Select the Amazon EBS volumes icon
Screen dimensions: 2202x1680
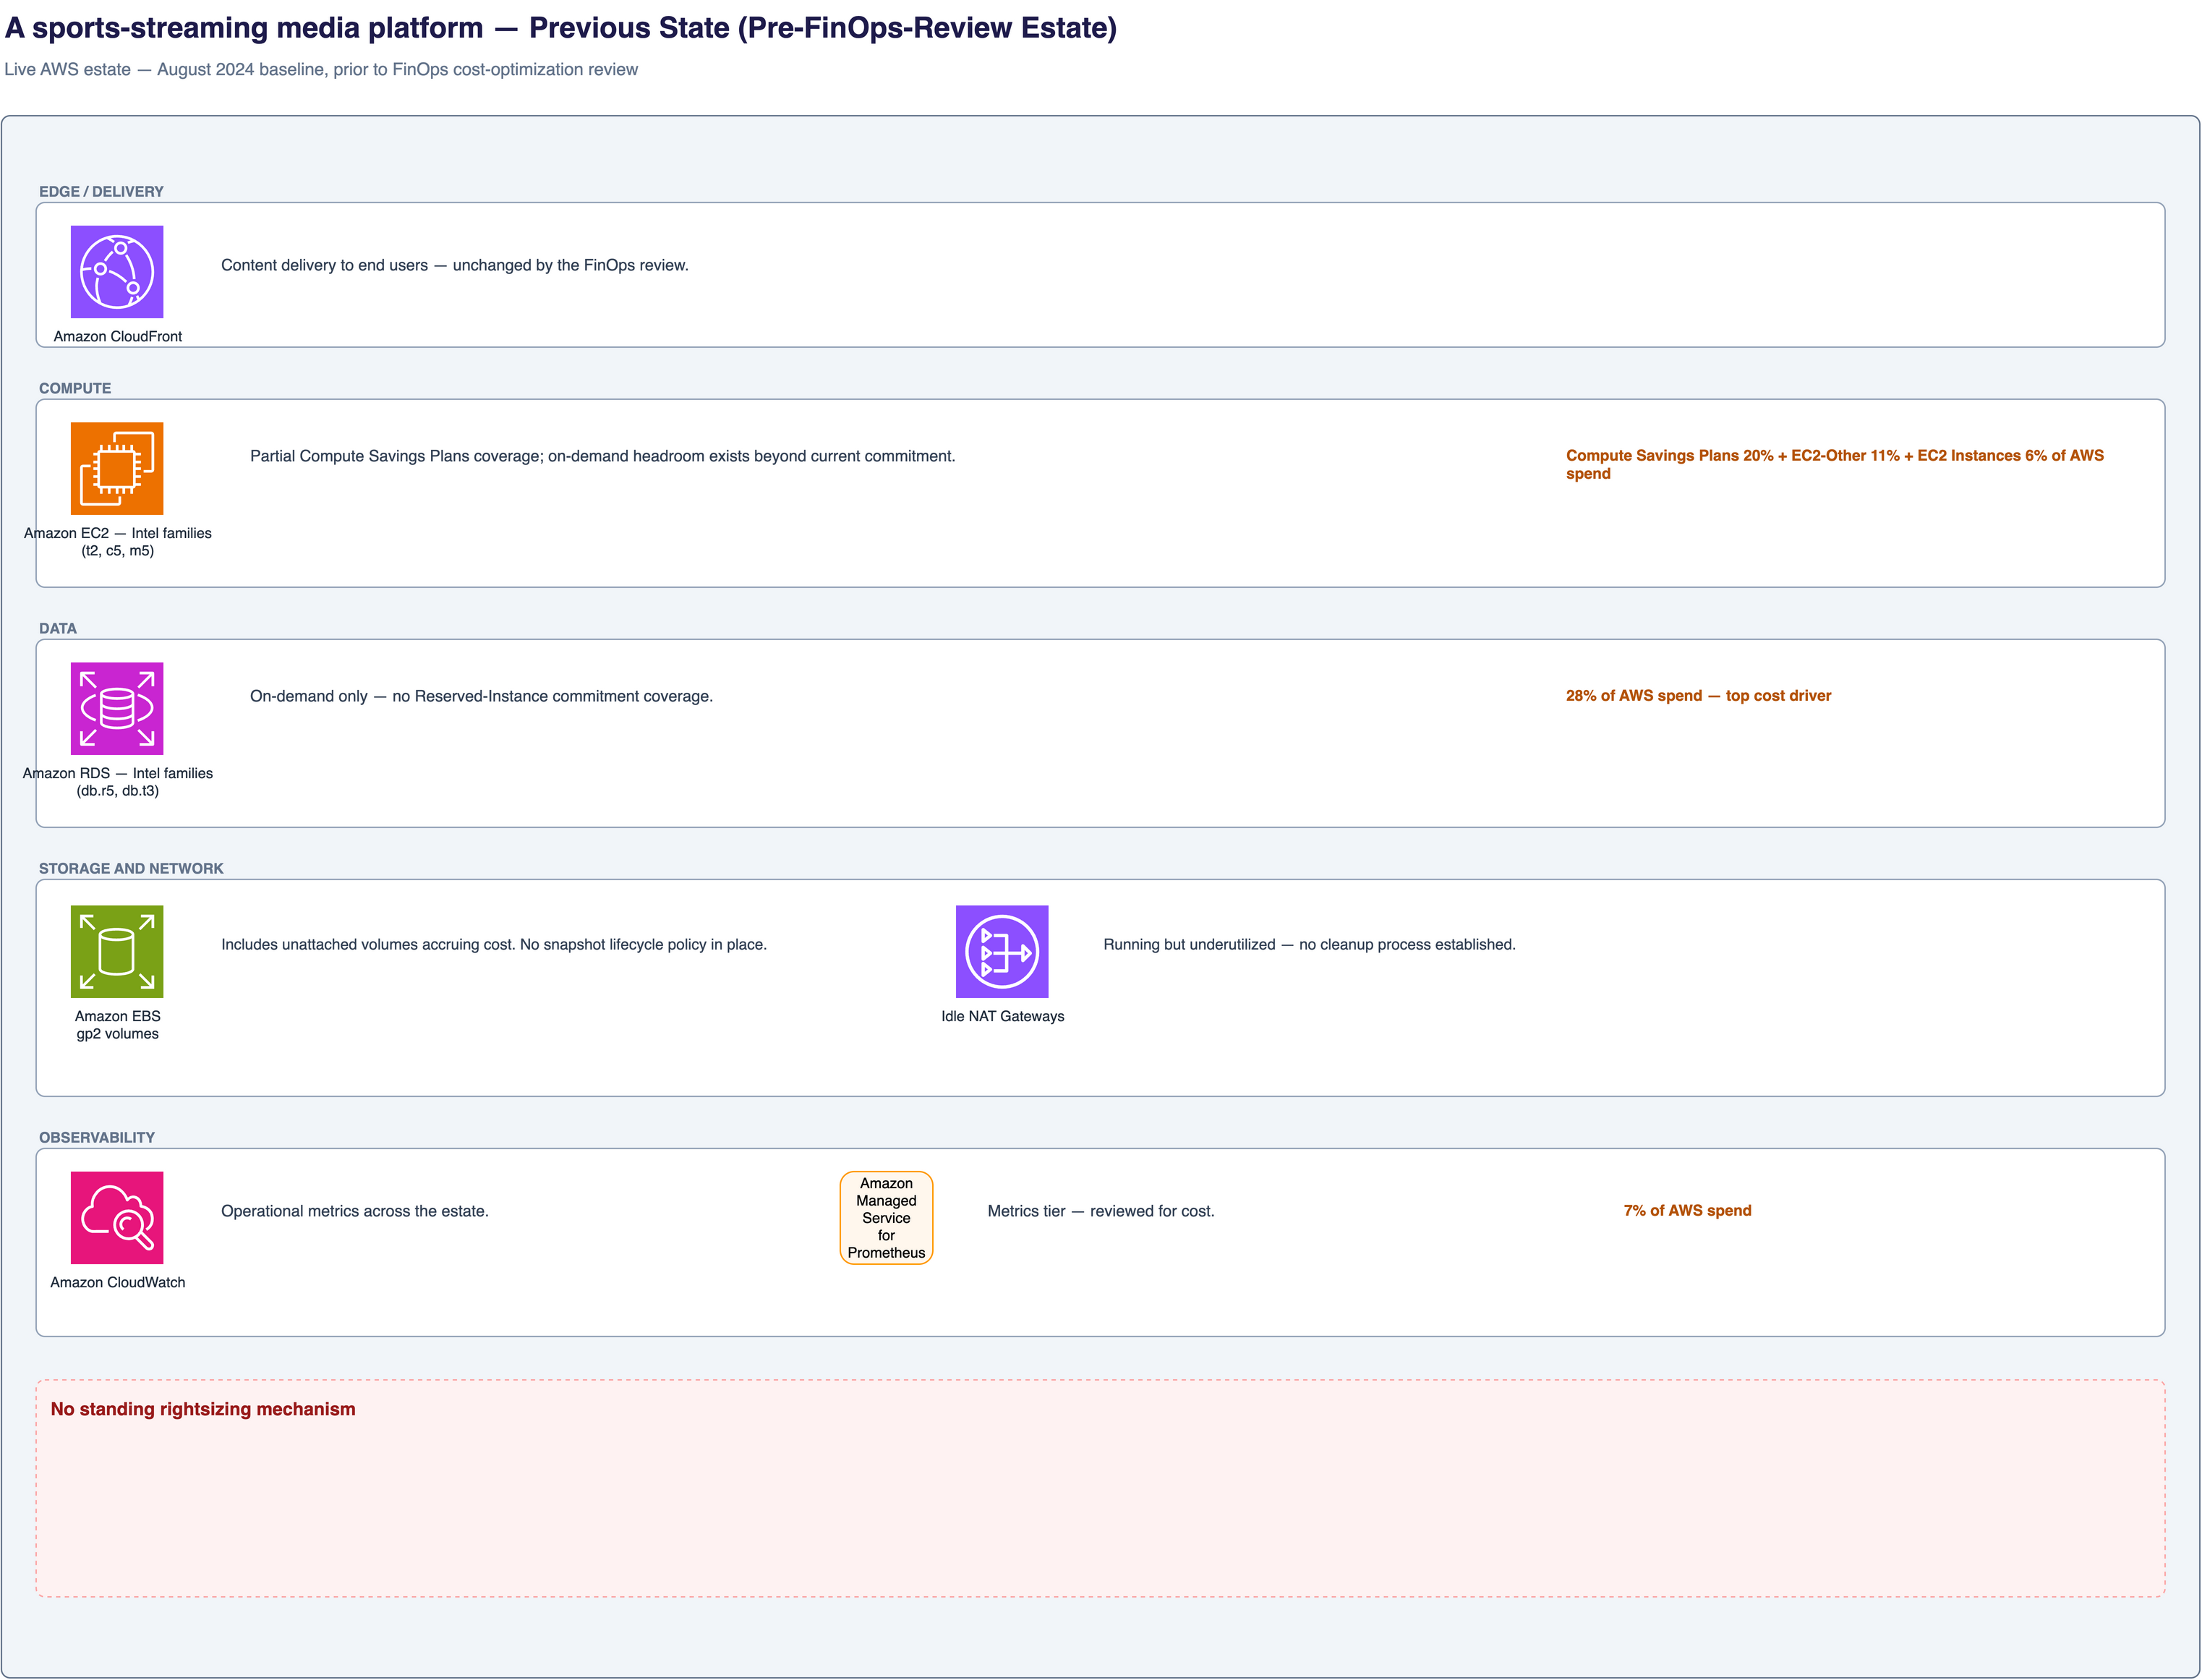(117, 952)
